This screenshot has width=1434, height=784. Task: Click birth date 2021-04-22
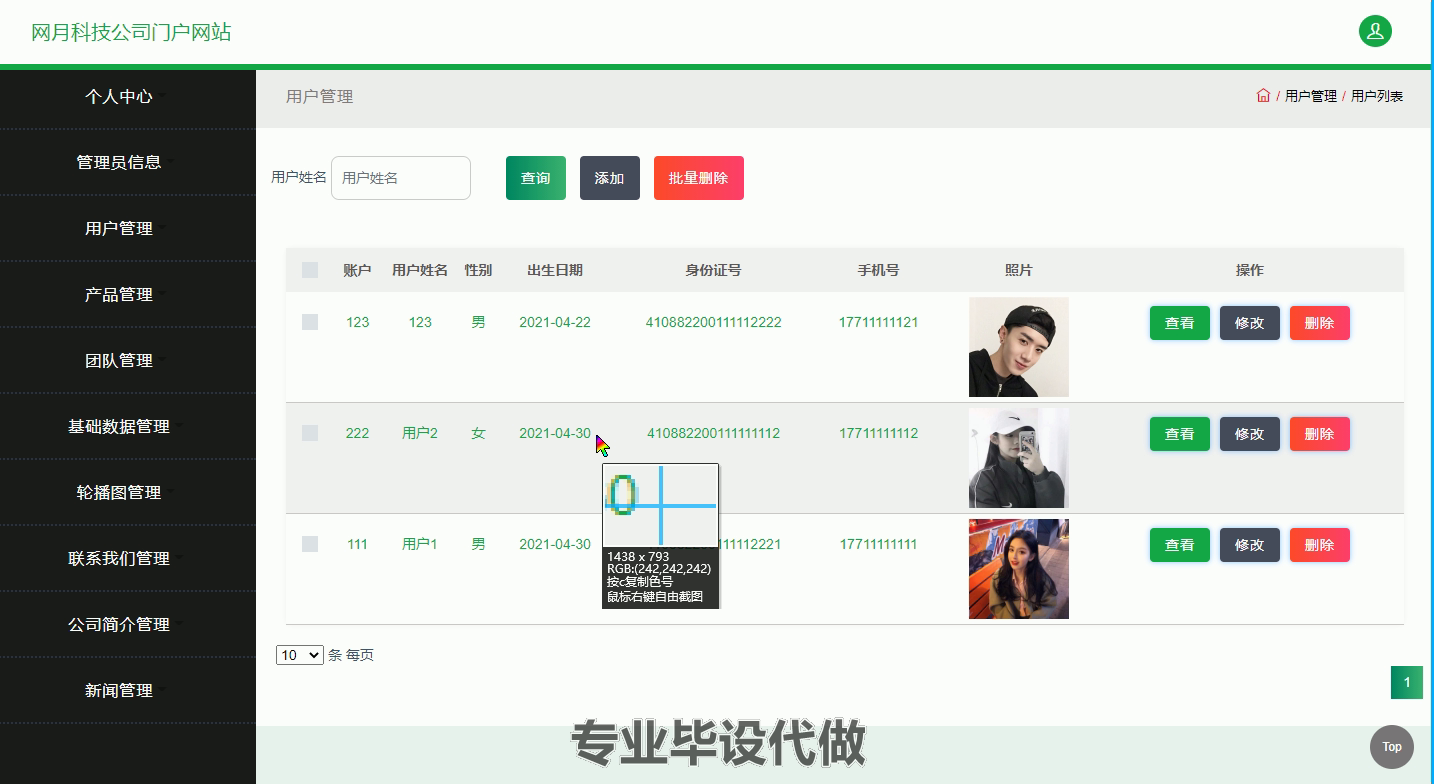[555, 322]
